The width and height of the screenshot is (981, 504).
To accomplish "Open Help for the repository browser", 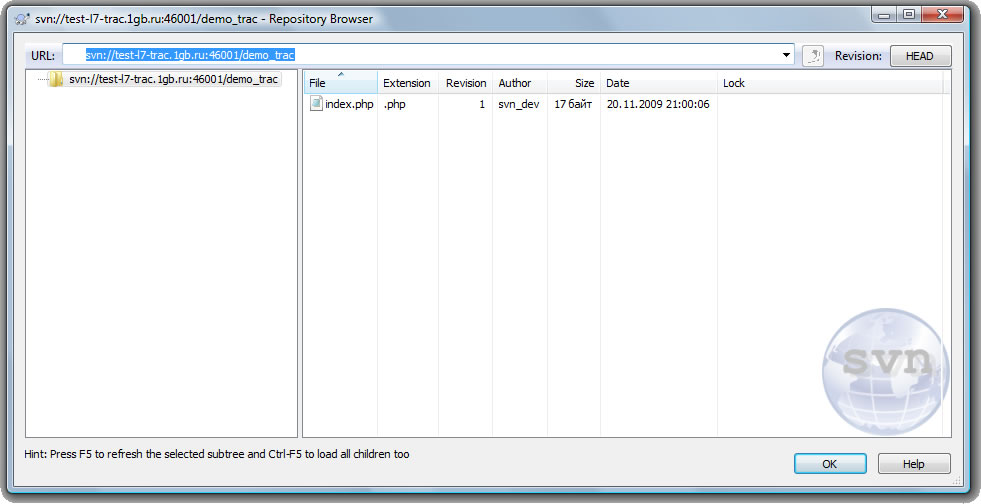I will [913, 464].
